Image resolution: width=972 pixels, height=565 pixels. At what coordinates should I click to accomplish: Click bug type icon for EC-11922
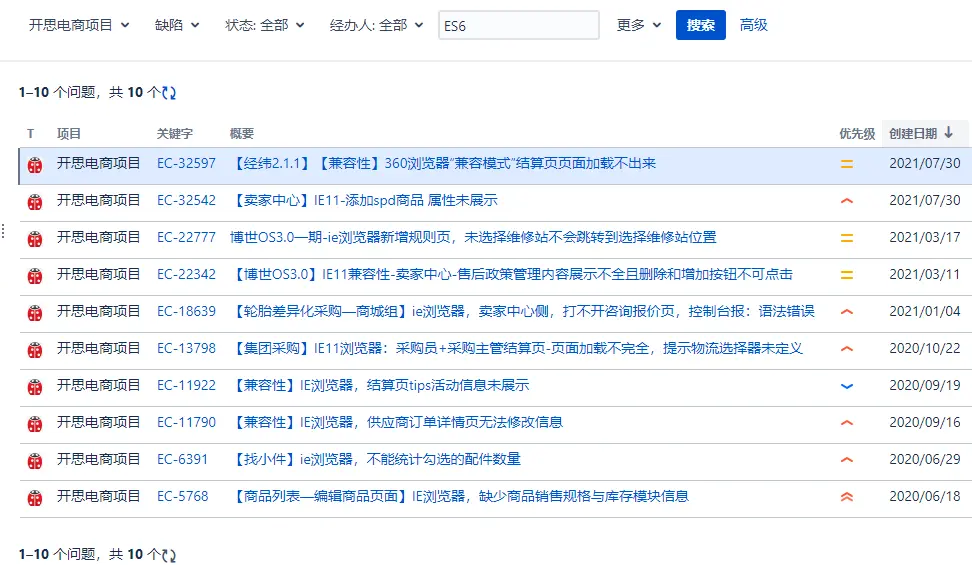(35, 387)
